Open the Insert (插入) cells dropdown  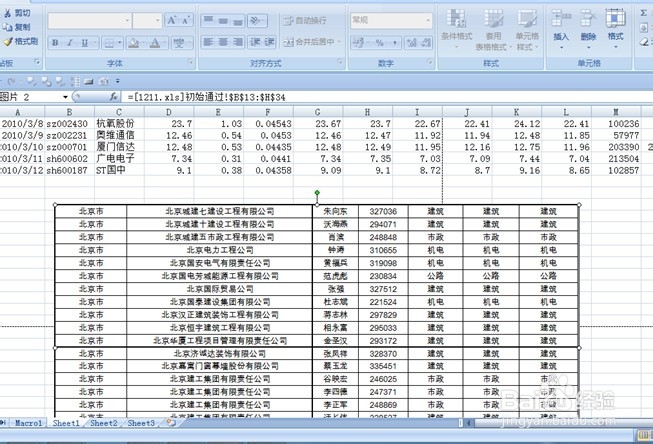pyautogui.click(x=561, y=47)
